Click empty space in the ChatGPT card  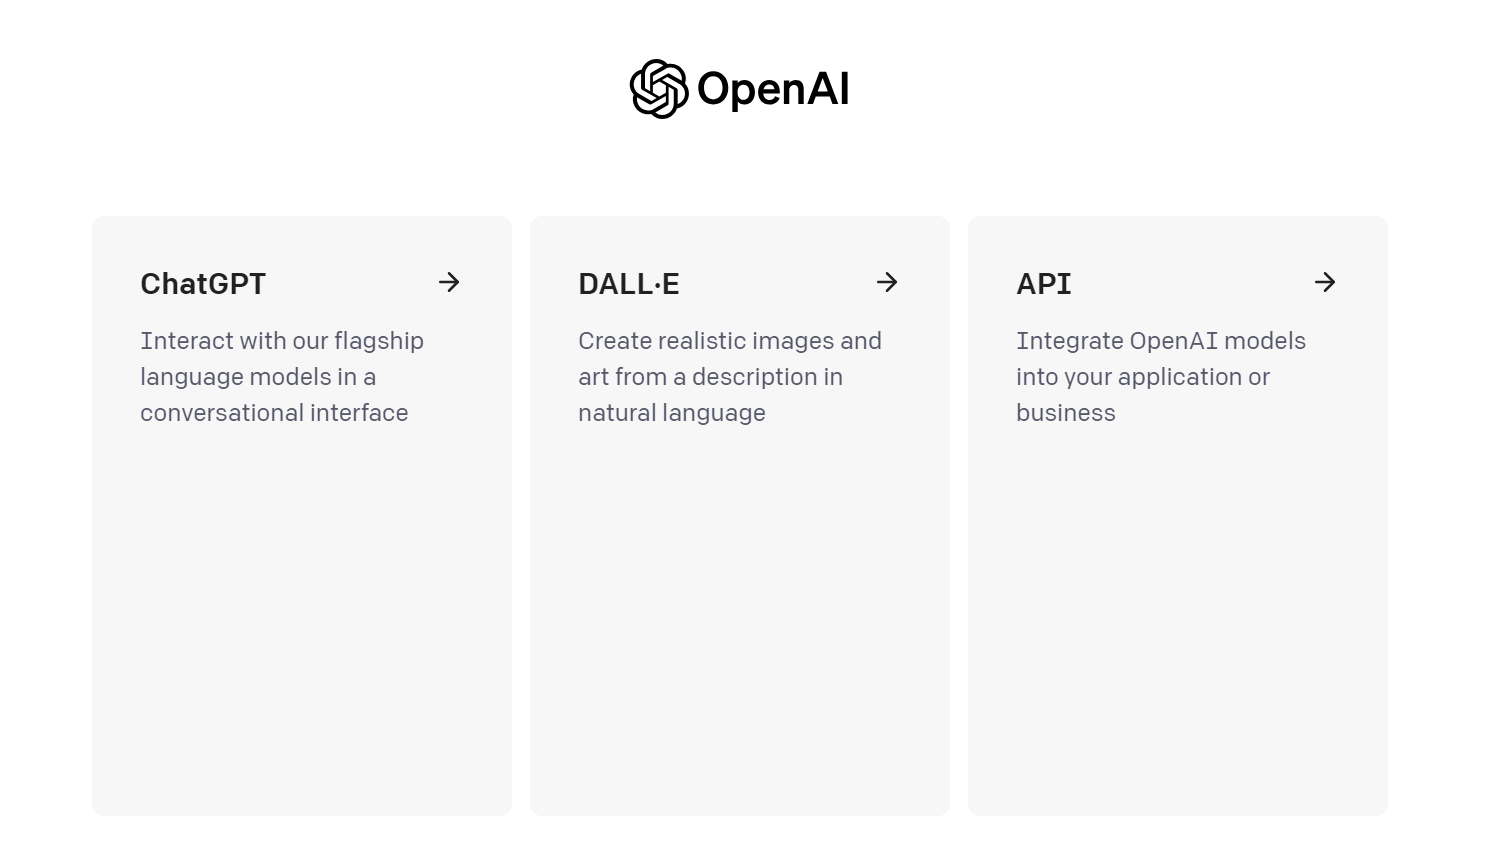click(301, 620)
